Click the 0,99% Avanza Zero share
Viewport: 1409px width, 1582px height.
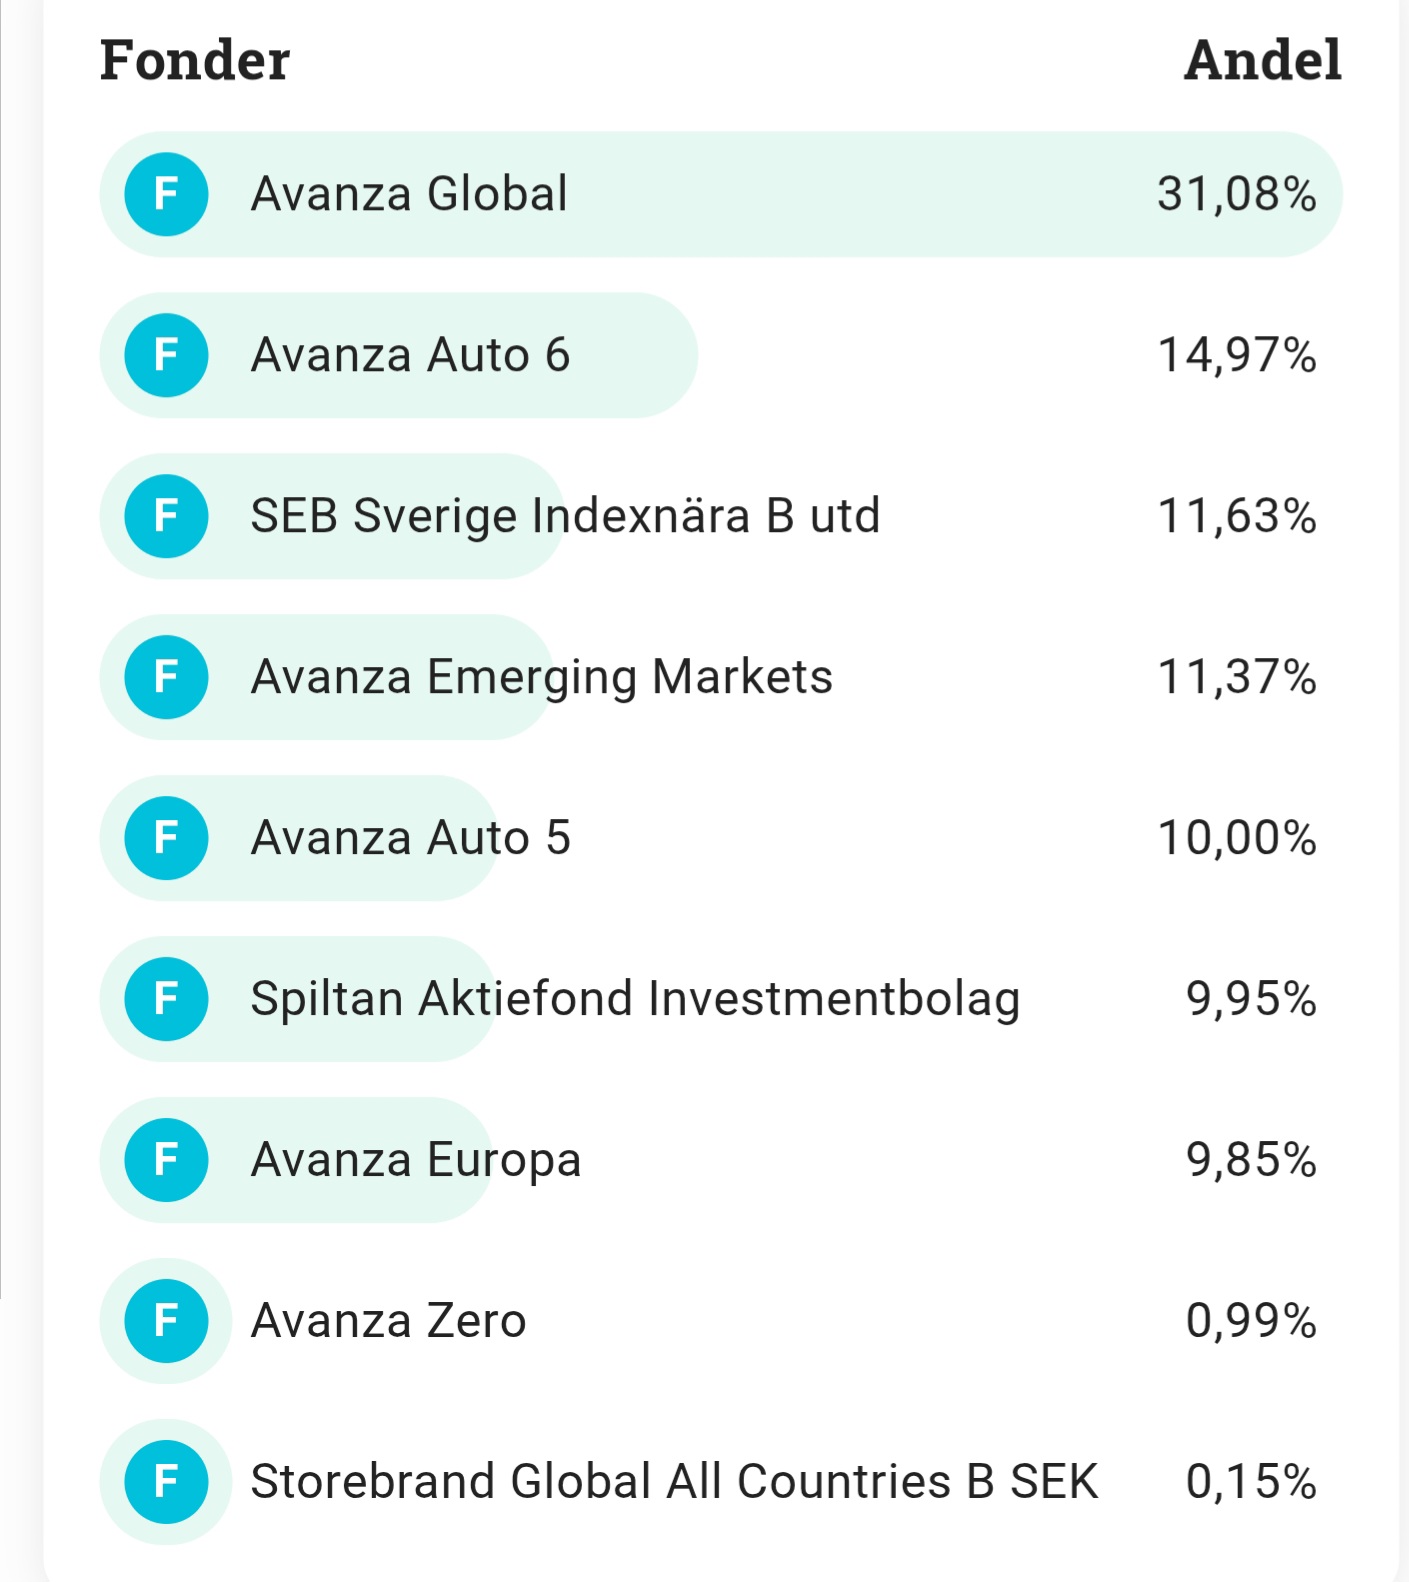click(x=1250, y=1321)
